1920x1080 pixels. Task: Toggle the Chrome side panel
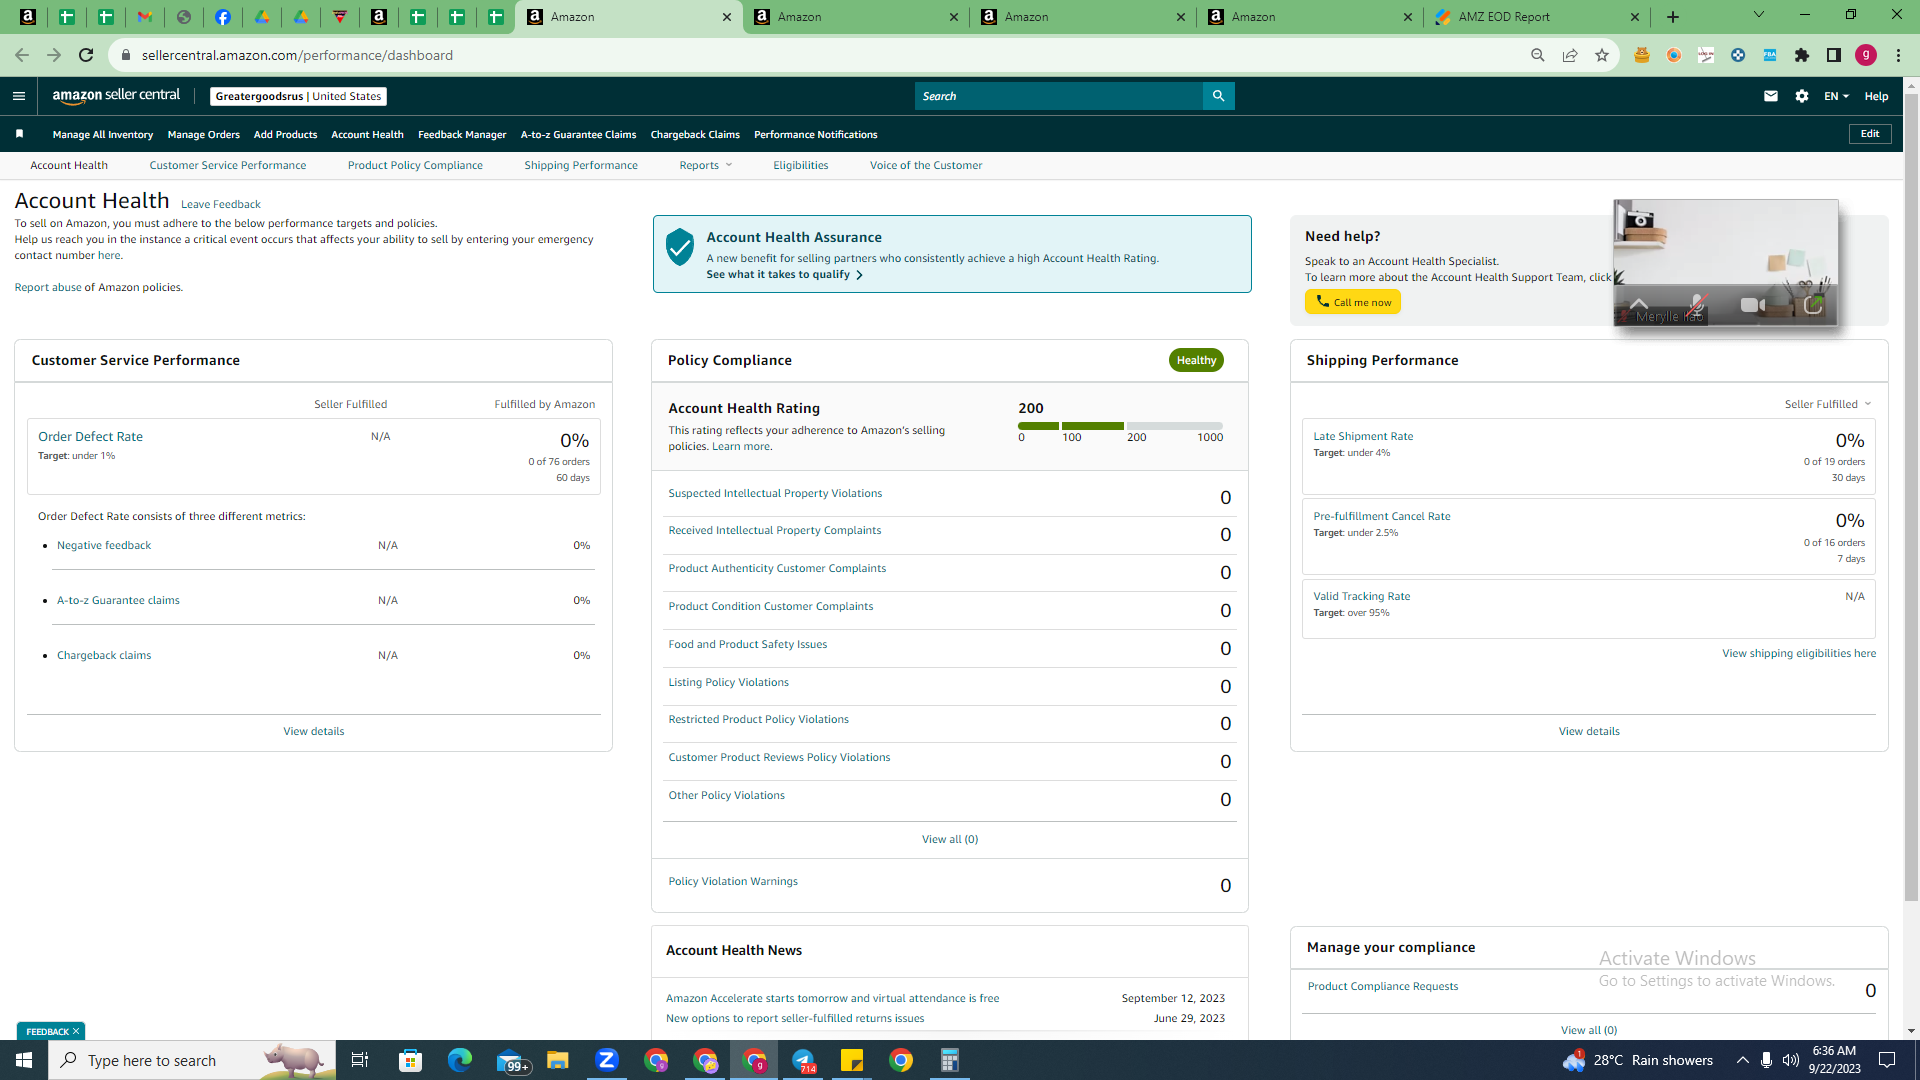coord(1834,55)
